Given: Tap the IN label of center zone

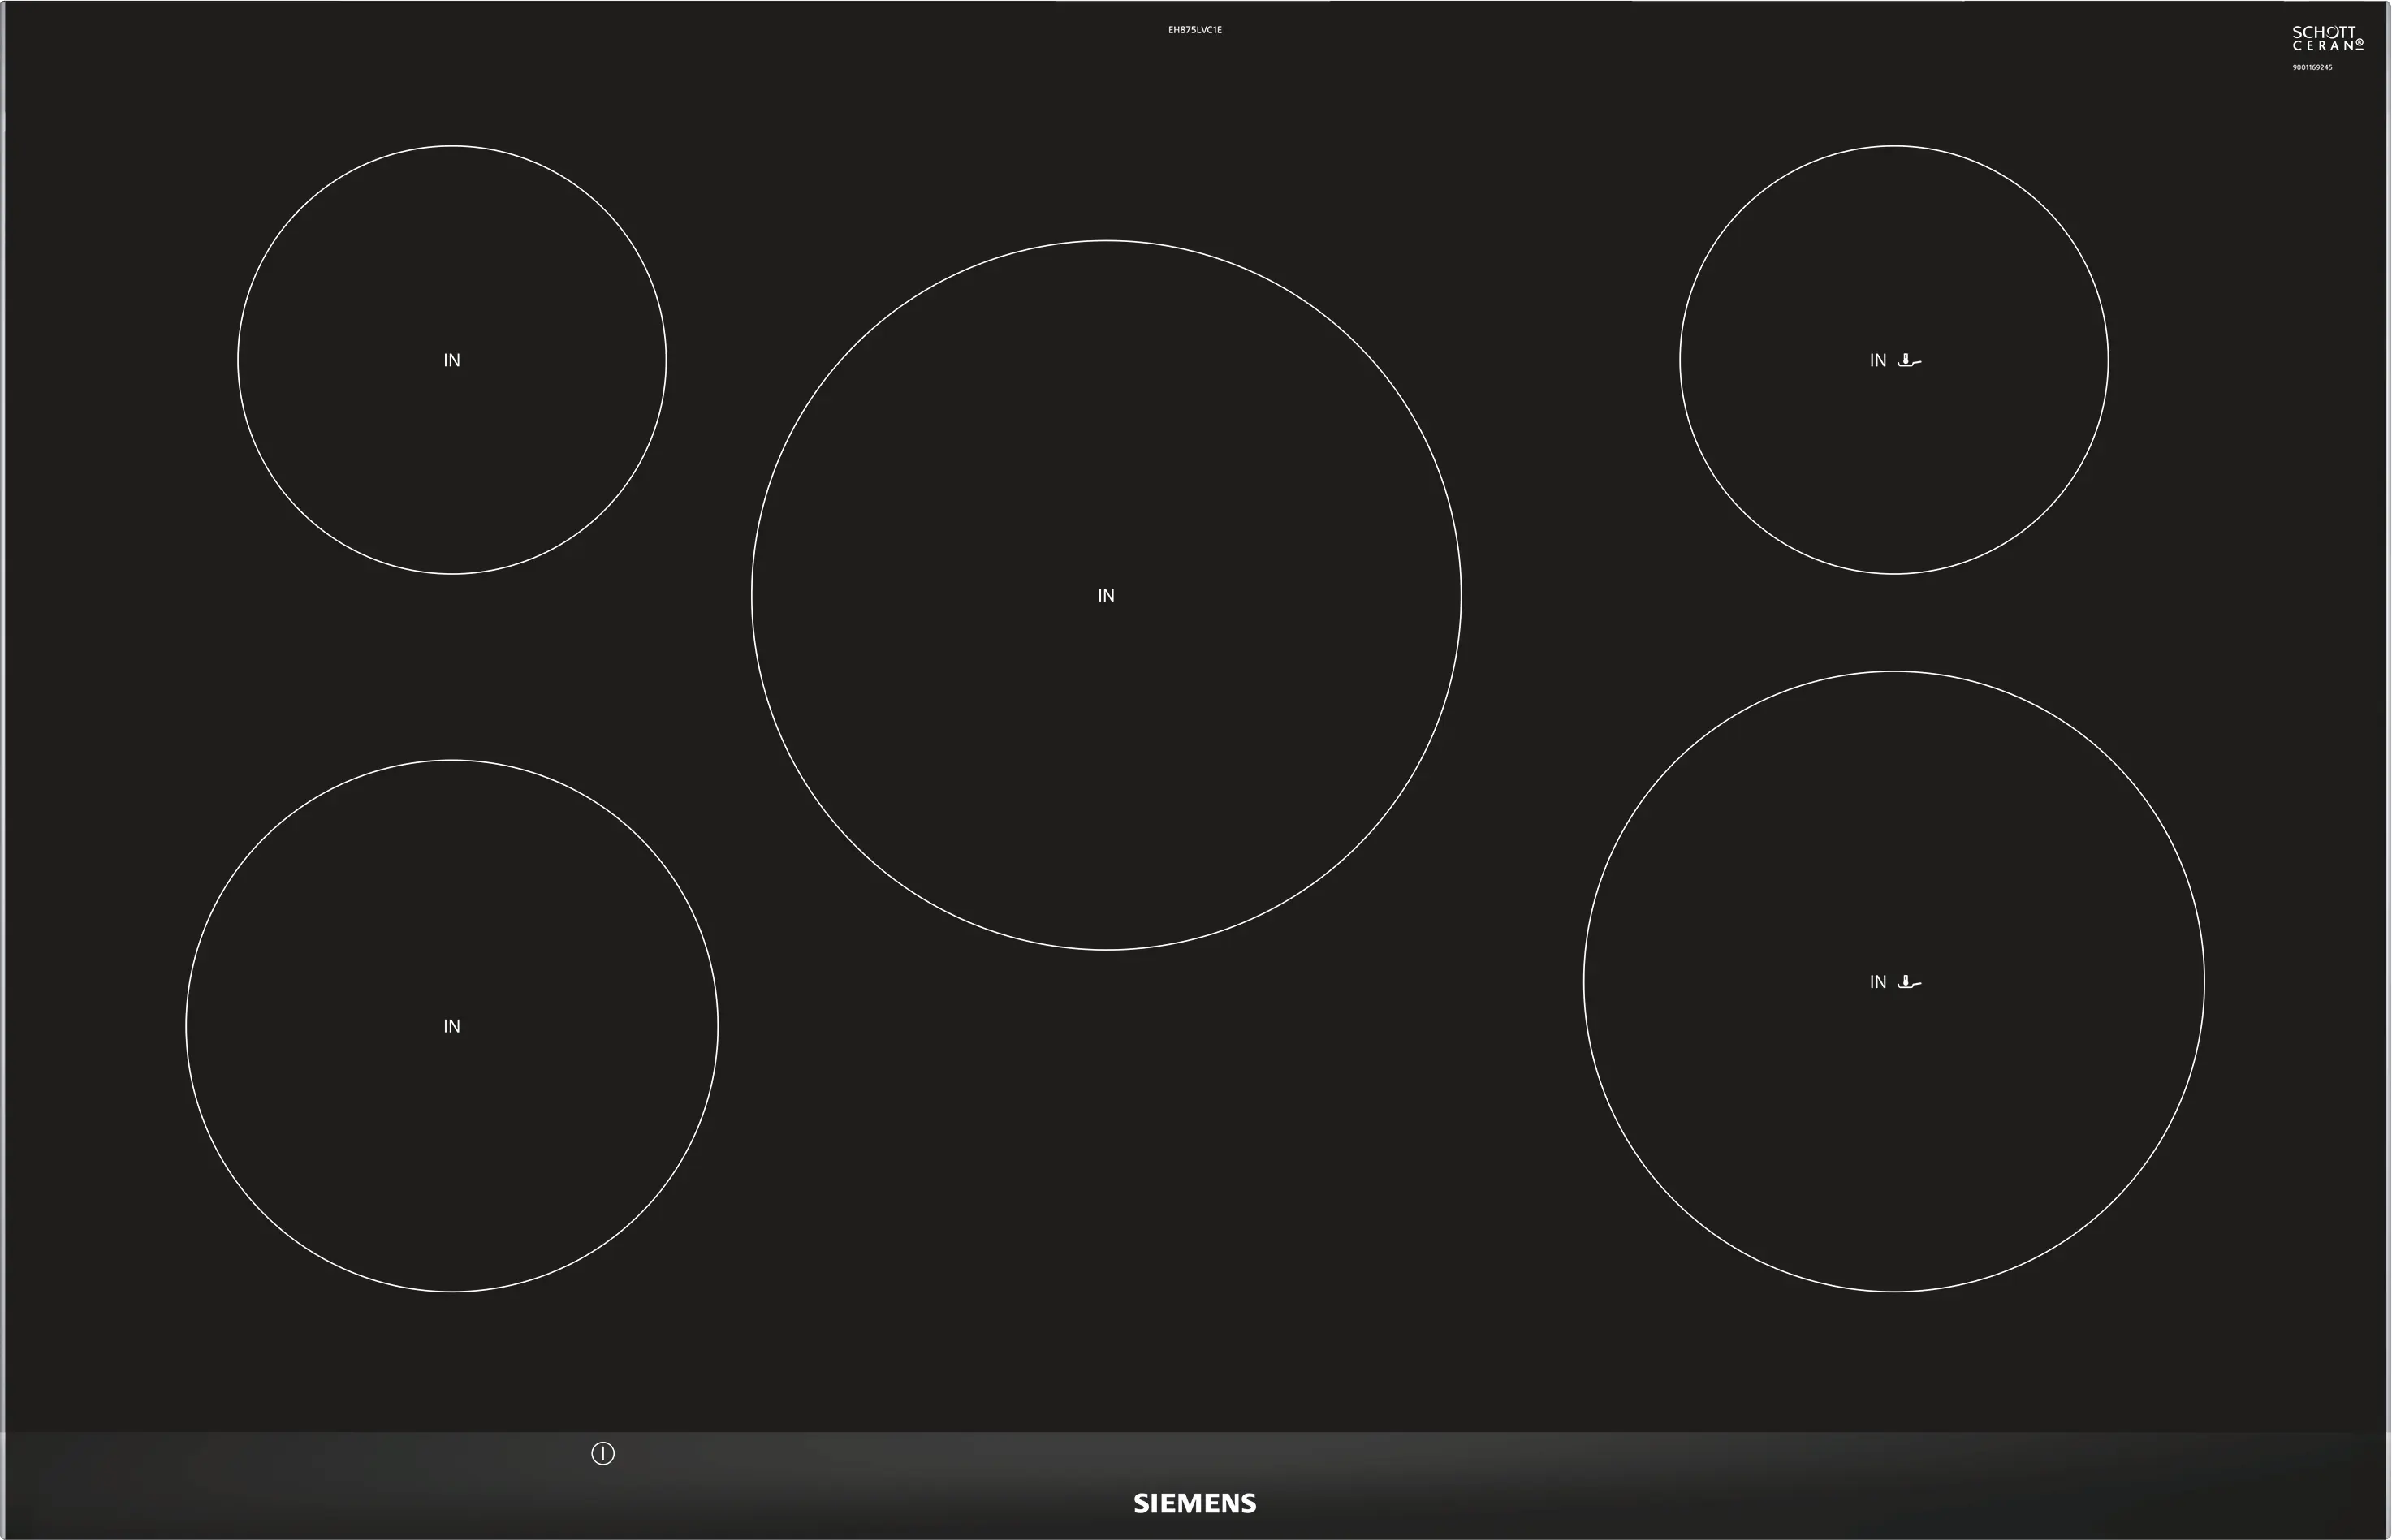Looking at the screenshot, I should pos(1106,595).
